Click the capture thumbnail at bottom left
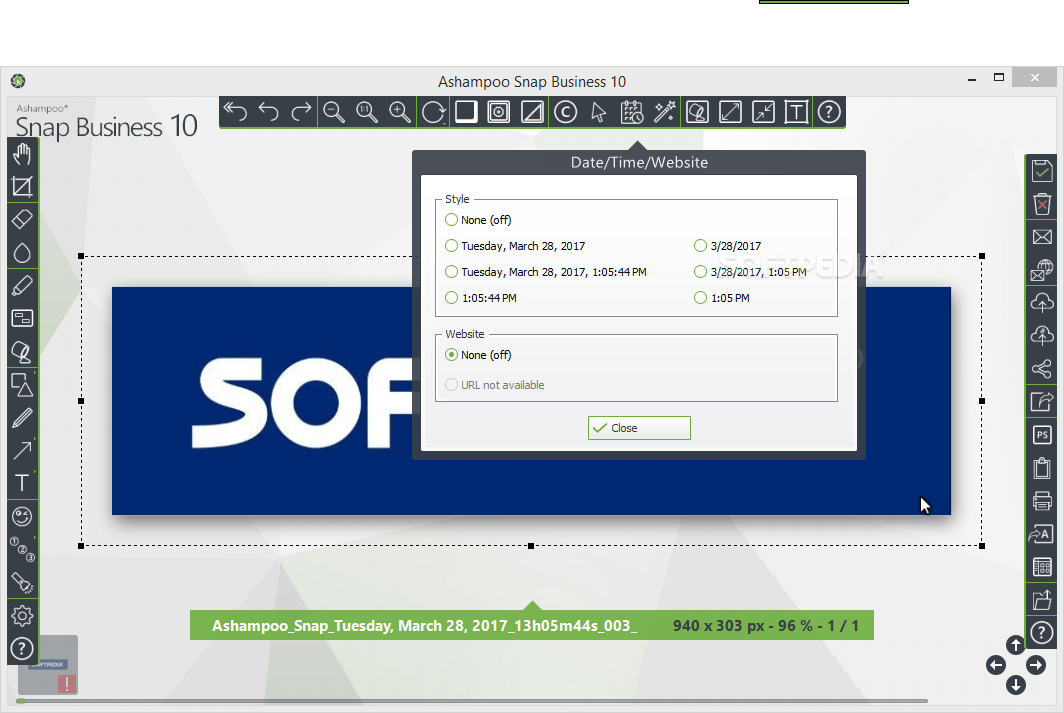1064x713 pixels. pyautogui.click(x=48, y=665)
